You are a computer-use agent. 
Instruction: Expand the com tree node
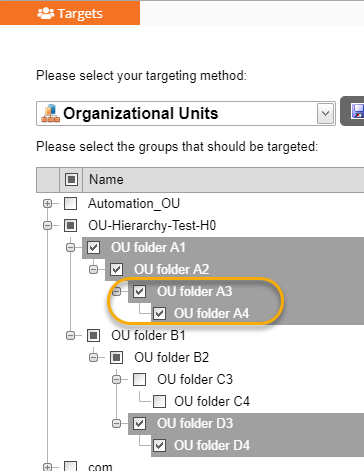(48, 467)
